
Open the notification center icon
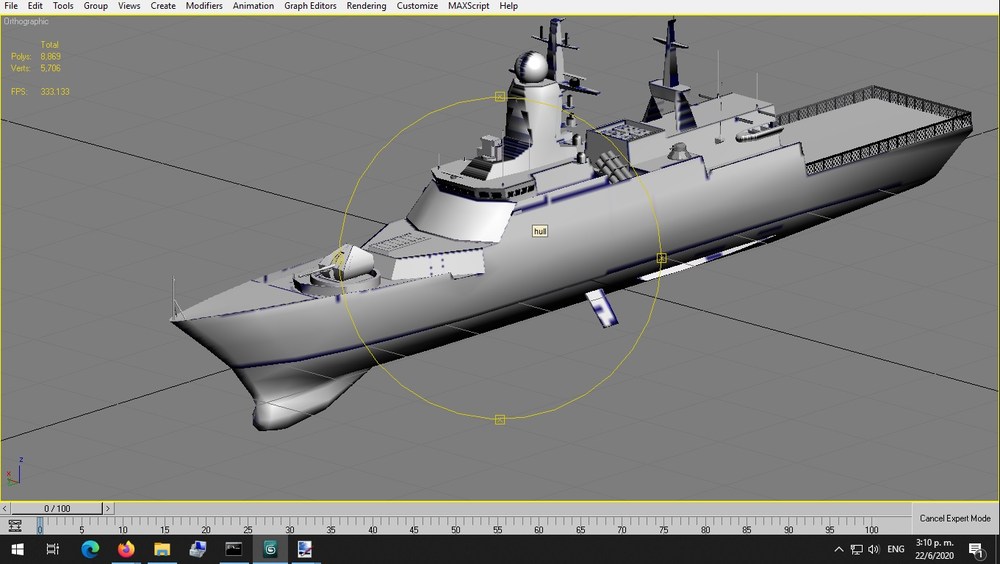[x=975, y=549]
